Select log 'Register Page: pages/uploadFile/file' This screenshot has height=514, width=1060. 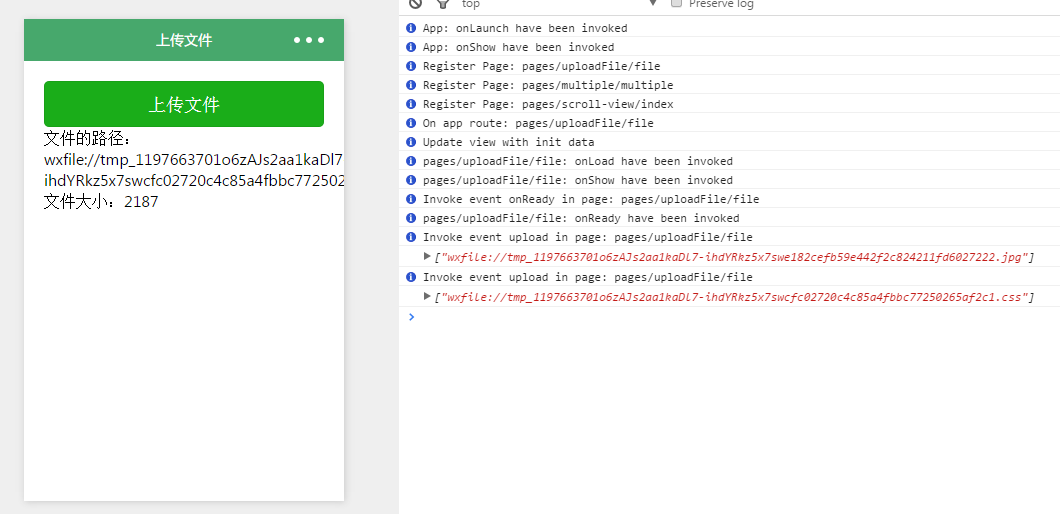541,66
